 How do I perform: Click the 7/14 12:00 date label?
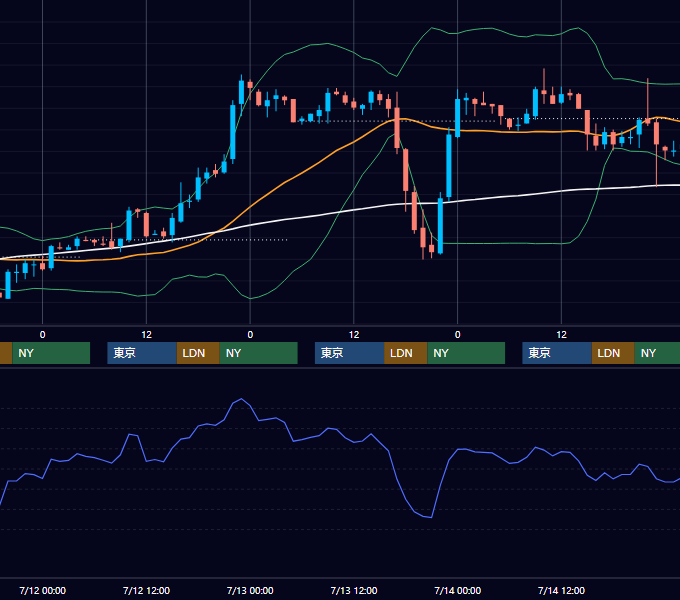pyautogui.click(x=561, y=590)
